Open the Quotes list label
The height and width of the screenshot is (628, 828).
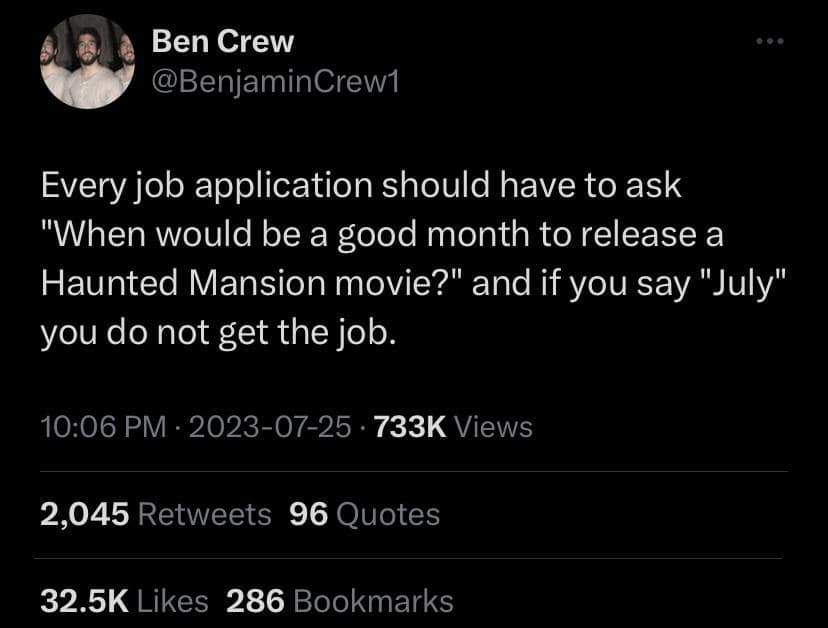pos(388,514)
